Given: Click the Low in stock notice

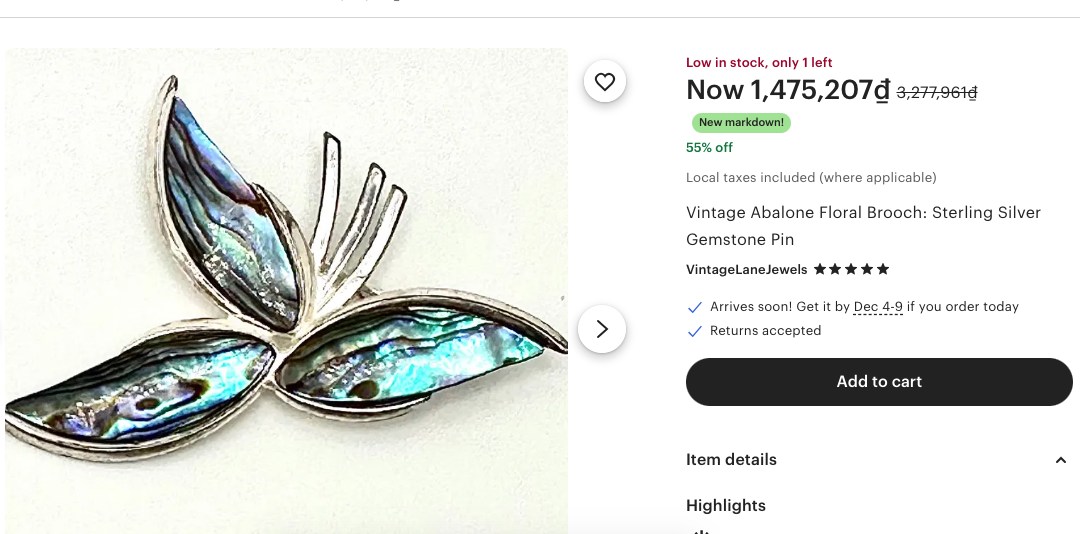Looking at the screenshot, I should (x=759, y=63).
